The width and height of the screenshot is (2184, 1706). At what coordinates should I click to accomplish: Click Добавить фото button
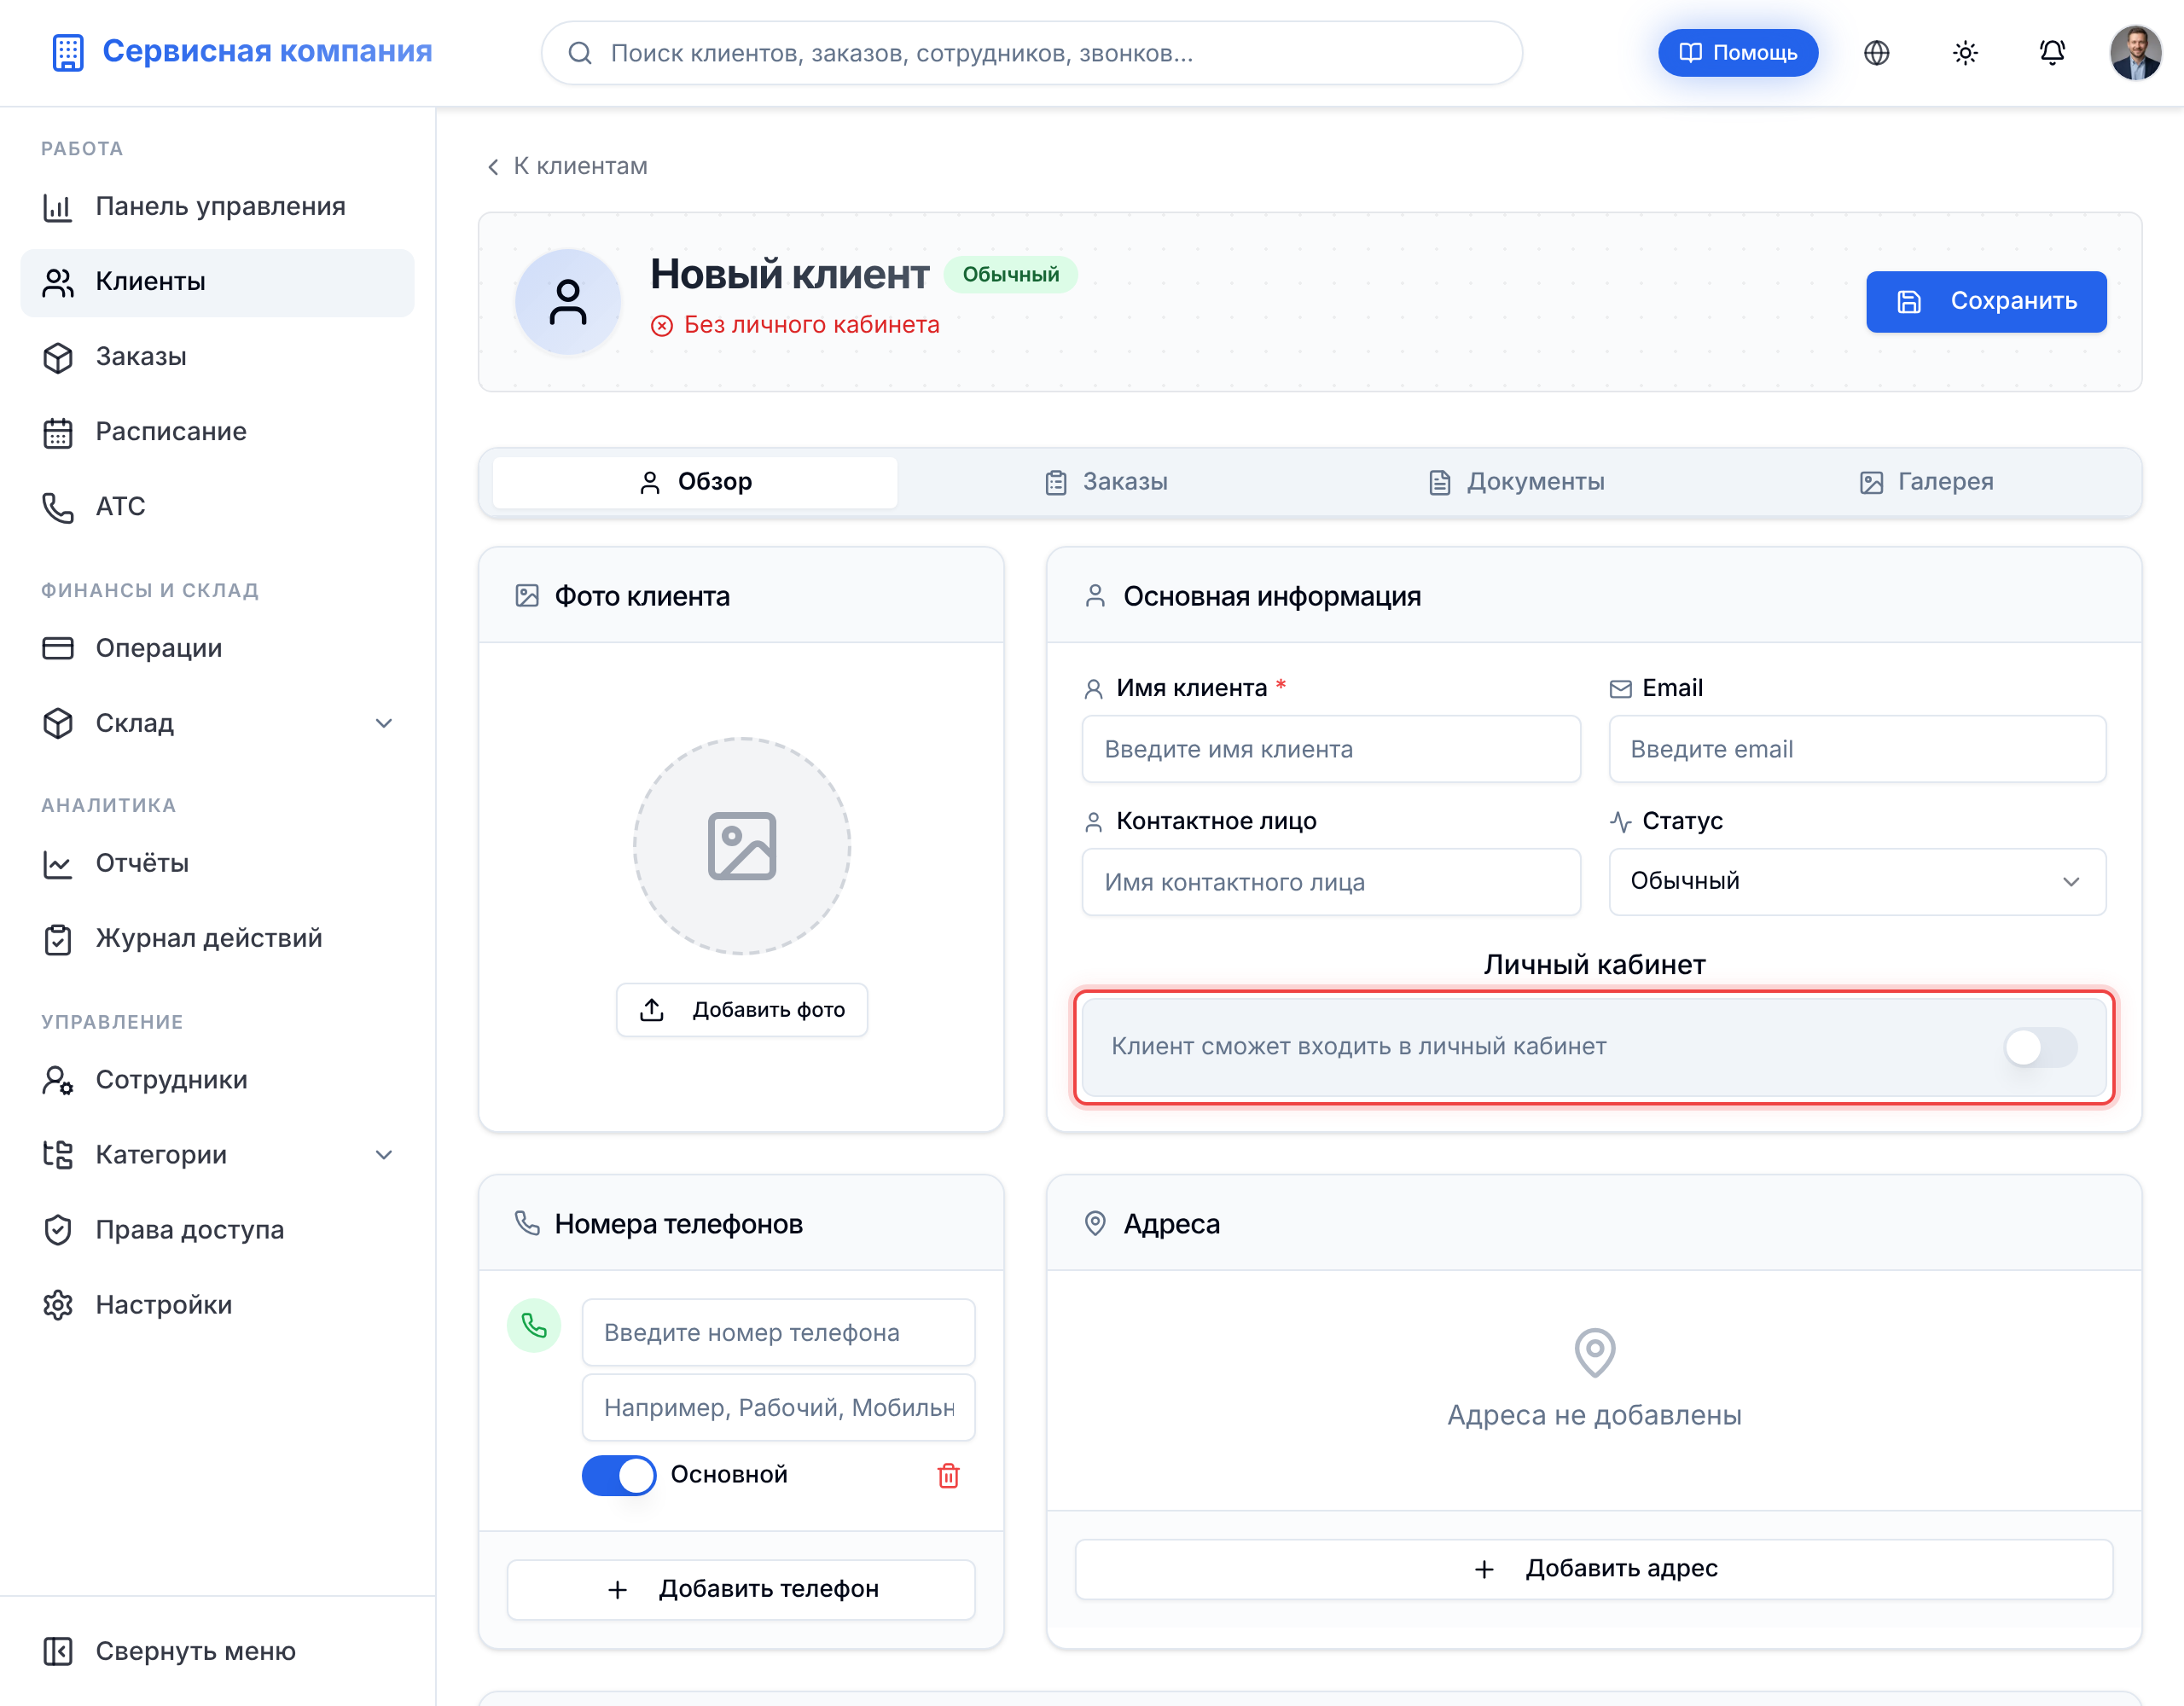coord(742,1010)
